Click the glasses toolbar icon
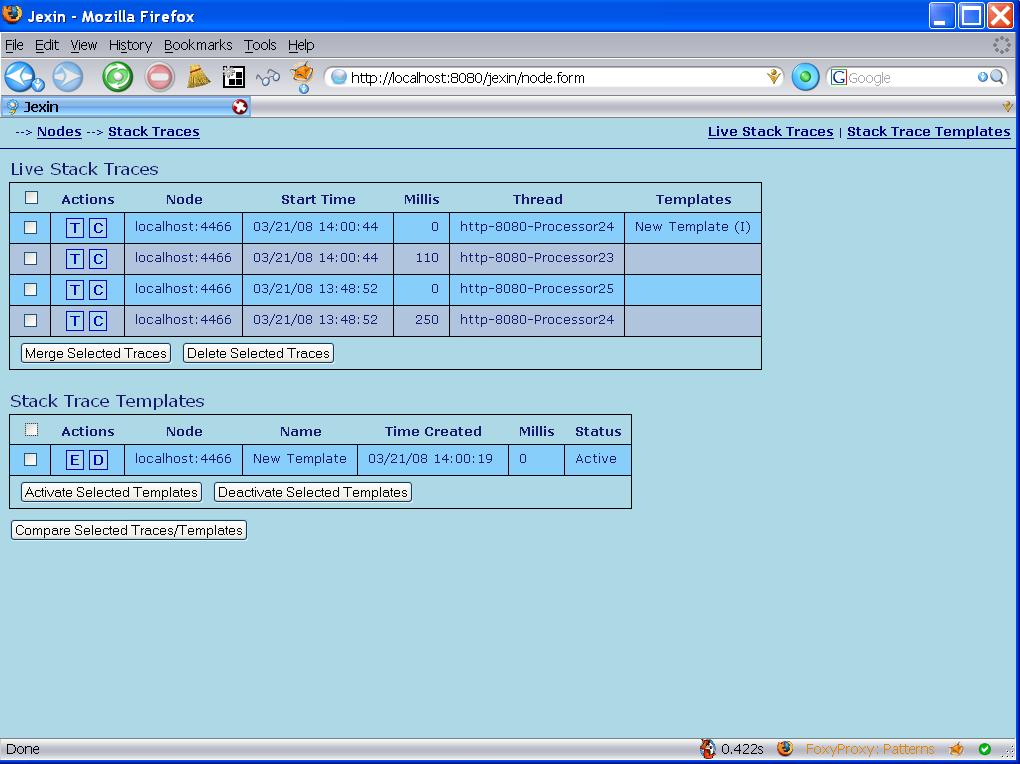1020x764 pixels. pos(267,78)
